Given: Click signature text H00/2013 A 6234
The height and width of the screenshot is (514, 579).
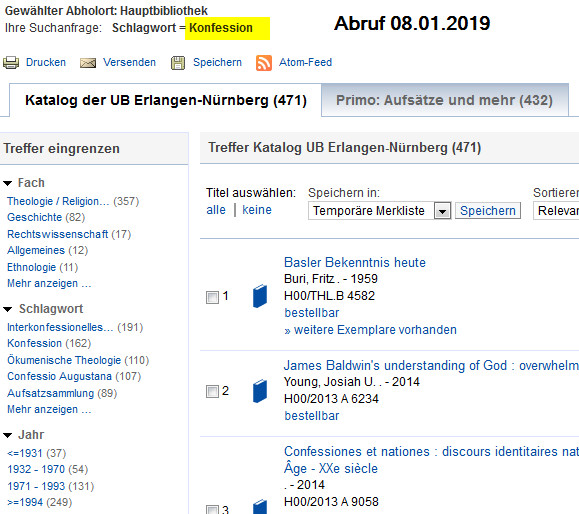Looking at the screenshot, I should (x=331, y=399).
